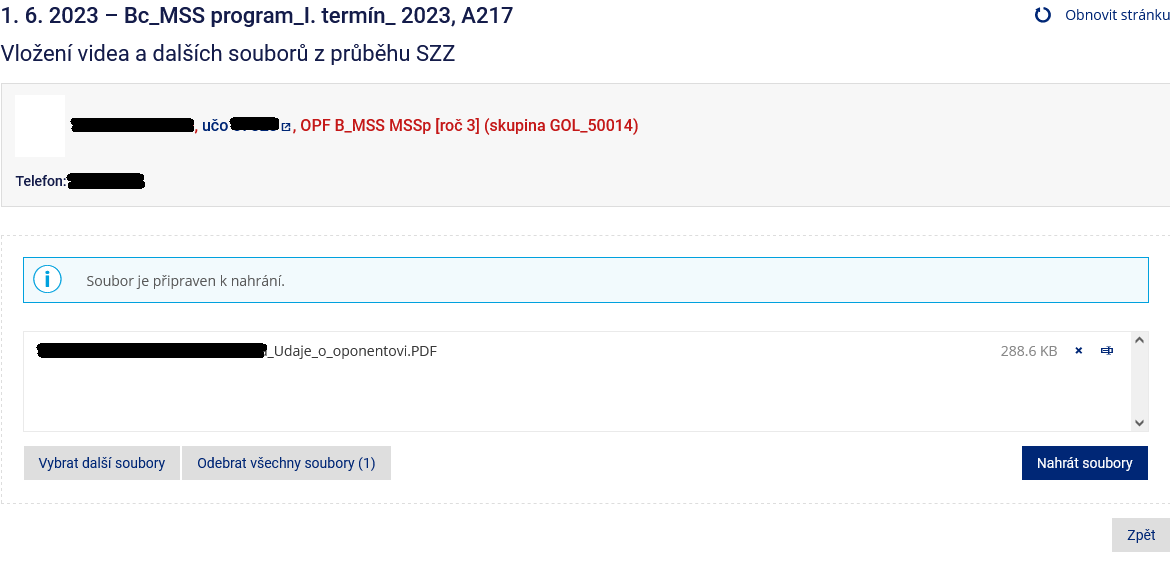Click the blue info circle icon

(x=47, y=280)
